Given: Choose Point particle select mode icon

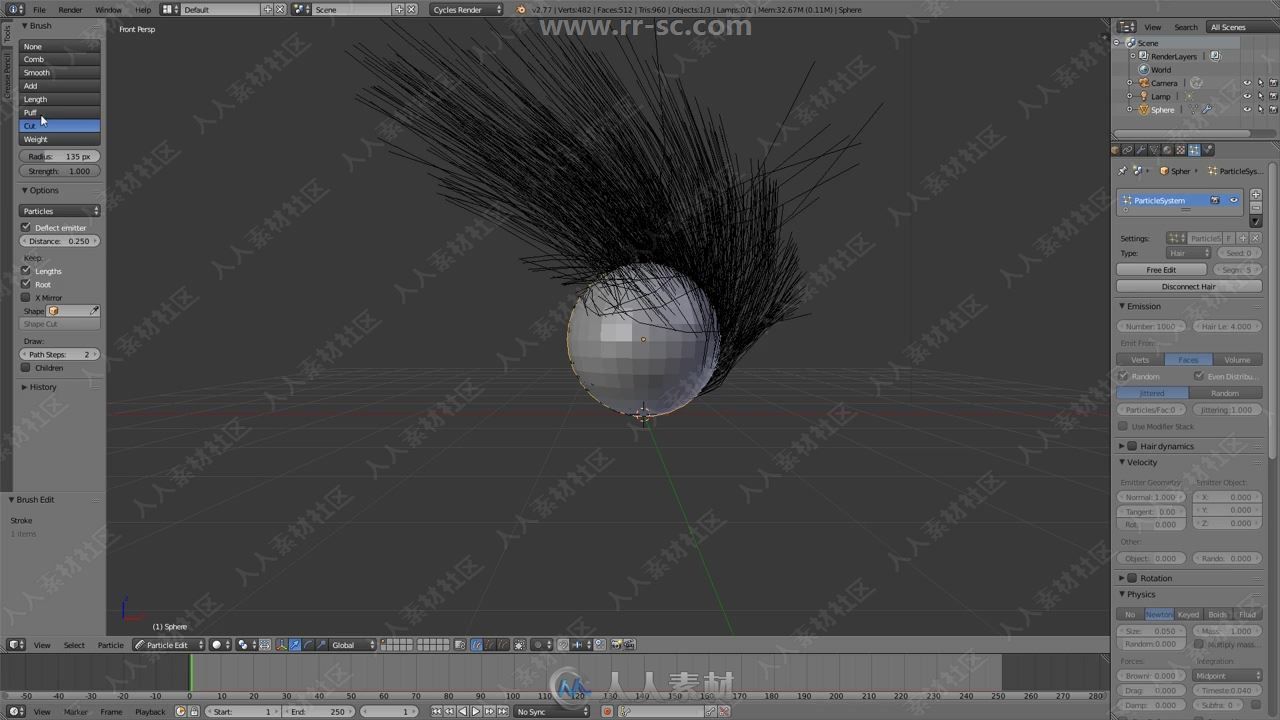Looking at the screenshot, I should coord(490,645).
